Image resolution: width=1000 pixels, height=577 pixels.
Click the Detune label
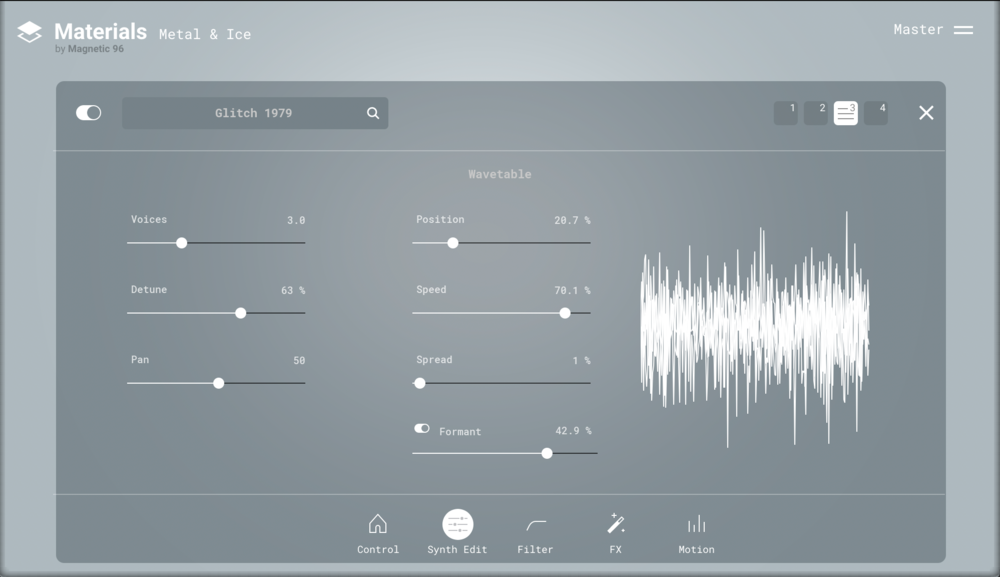point(149,289)
